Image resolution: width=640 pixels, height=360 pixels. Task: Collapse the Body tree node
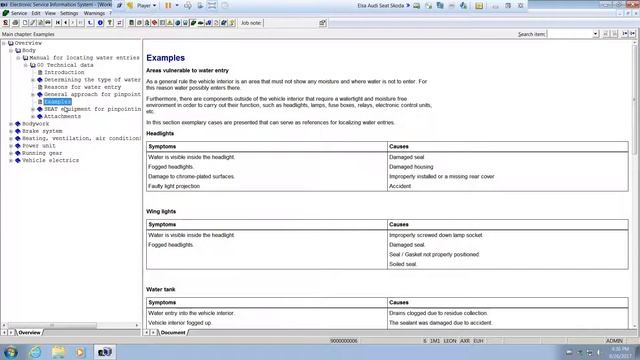coord(11,50)
